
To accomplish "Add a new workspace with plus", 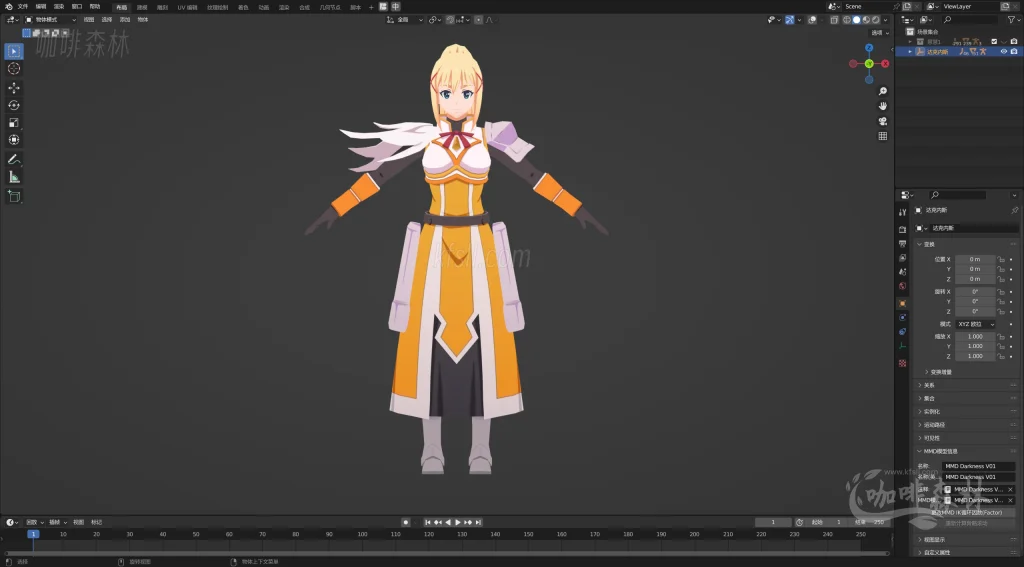I will click(371, 7).
